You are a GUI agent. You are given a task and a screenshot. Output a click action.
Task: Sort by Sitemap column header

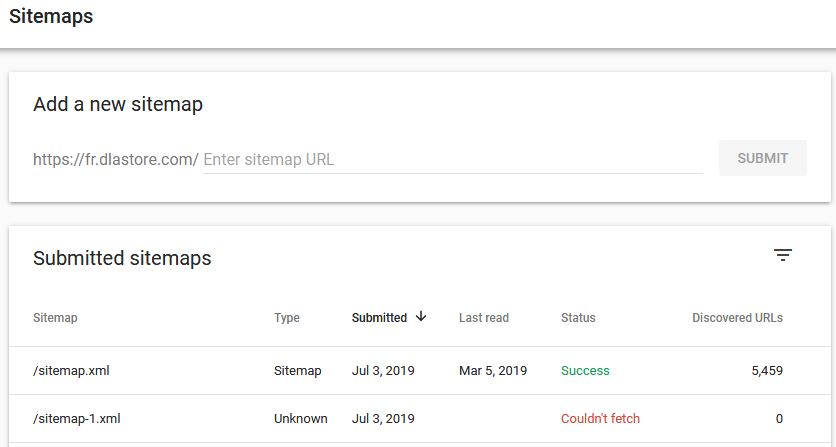click(x=55, y=318)
